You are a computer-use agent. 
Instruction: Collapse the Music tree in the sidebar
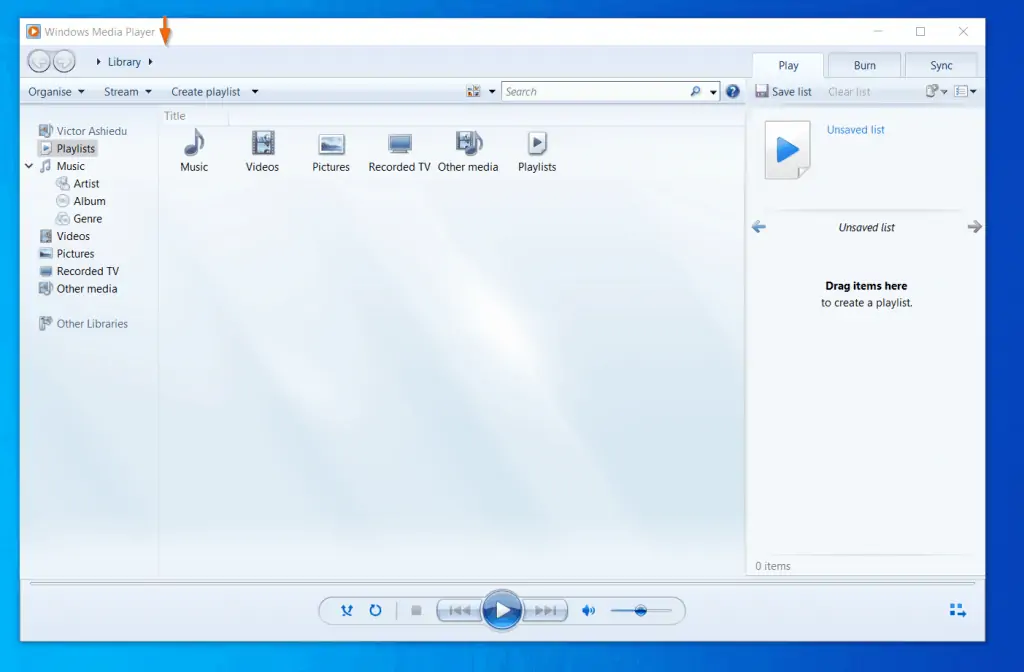tap(28, 165)
